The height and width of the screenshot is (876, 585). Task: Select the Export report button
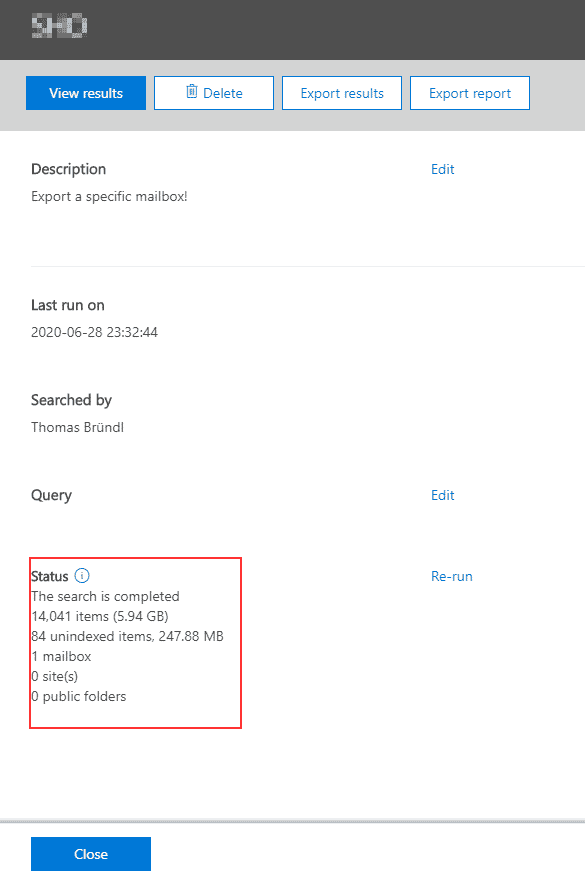[x=470, y=93]
